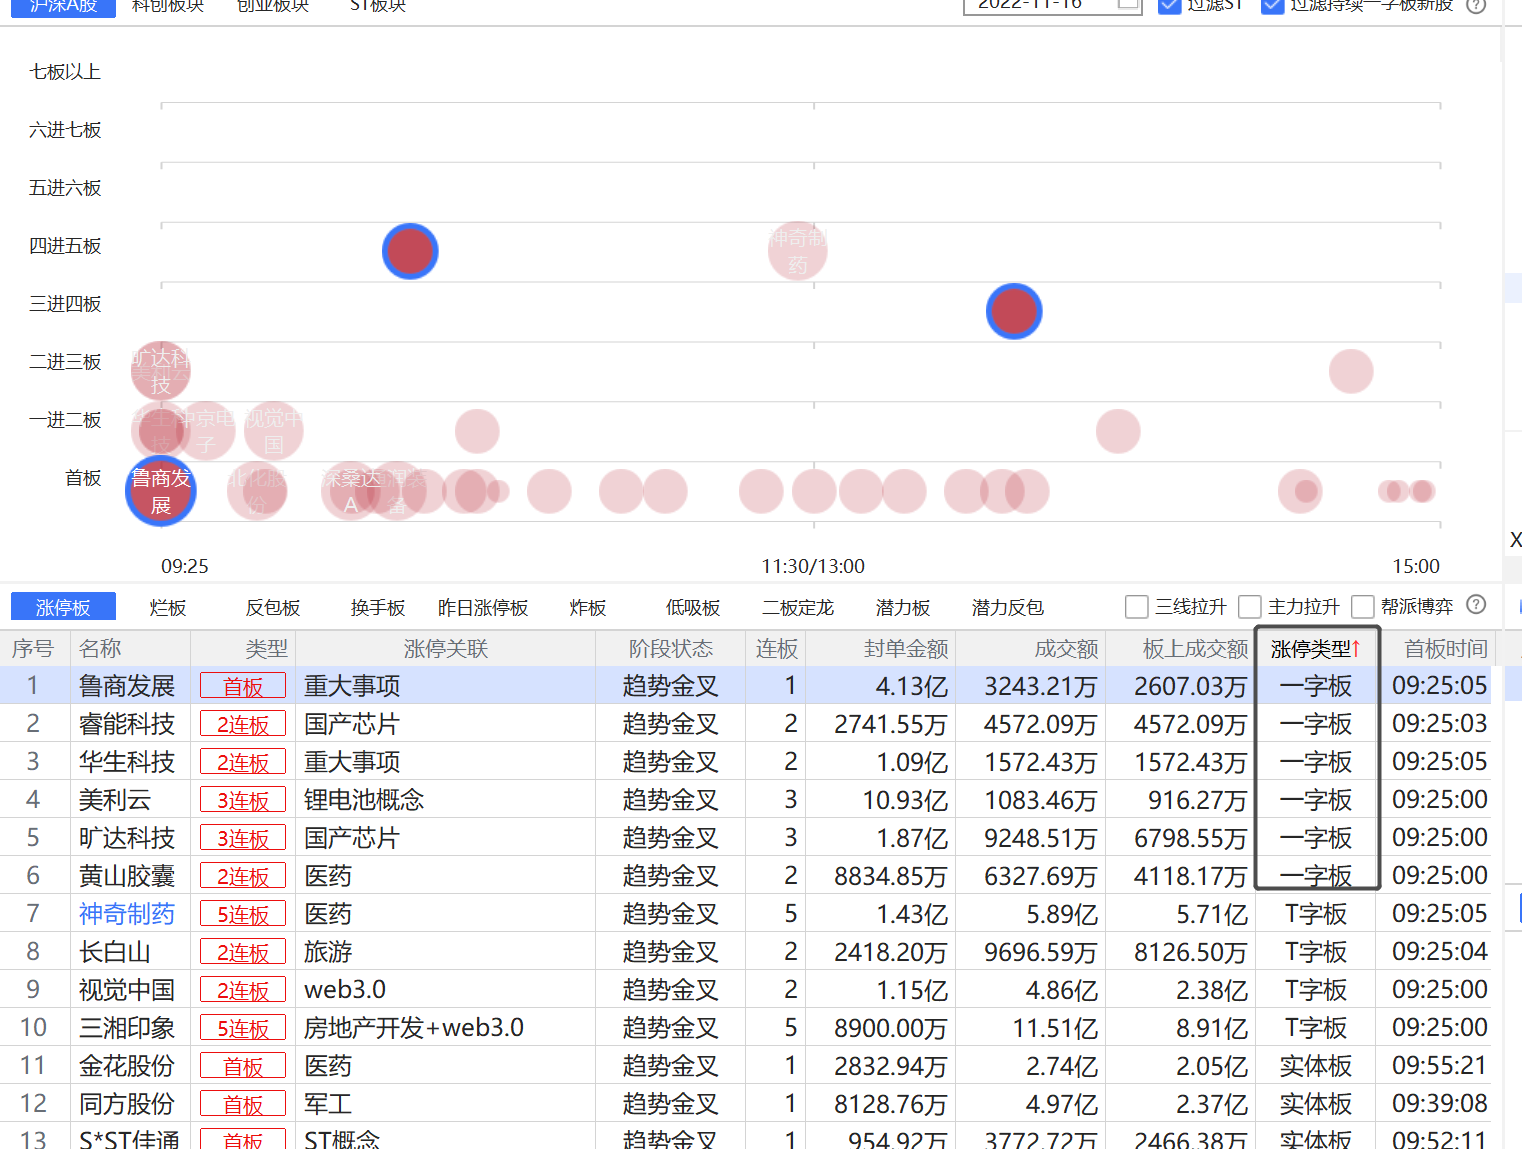Select the 潜力板 tab

coord(903,607)
